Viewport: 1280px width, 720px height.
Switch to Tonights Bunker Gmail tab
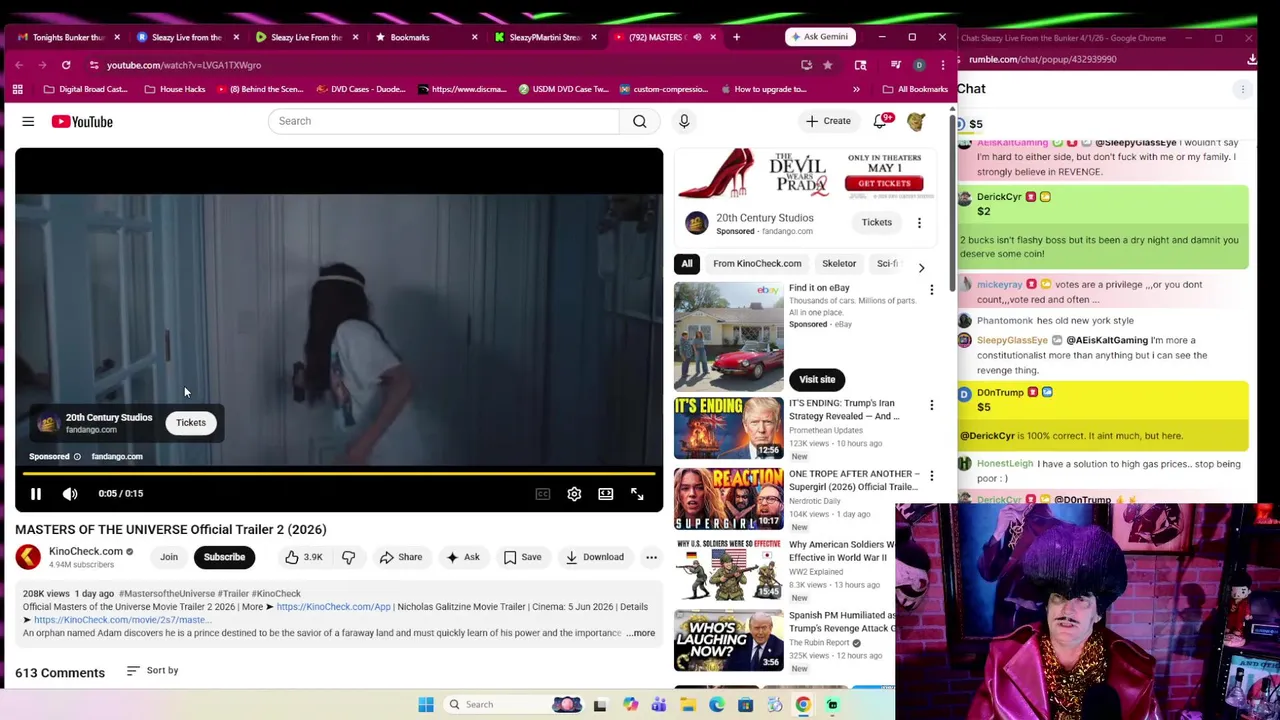click(x=68, y=37)
